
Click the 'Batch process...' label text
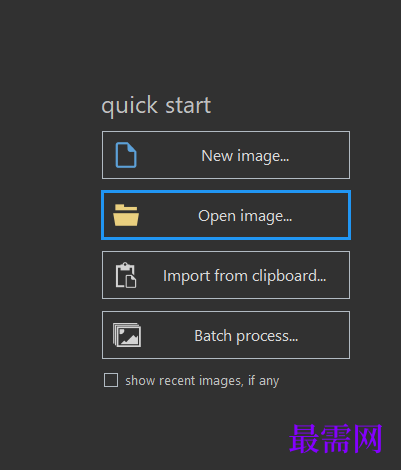click(x=246, y=336)
